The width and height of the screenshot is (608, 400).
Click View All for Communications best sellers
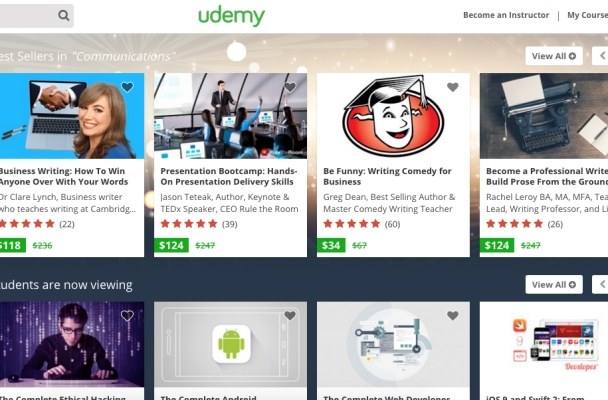(554, 56)
